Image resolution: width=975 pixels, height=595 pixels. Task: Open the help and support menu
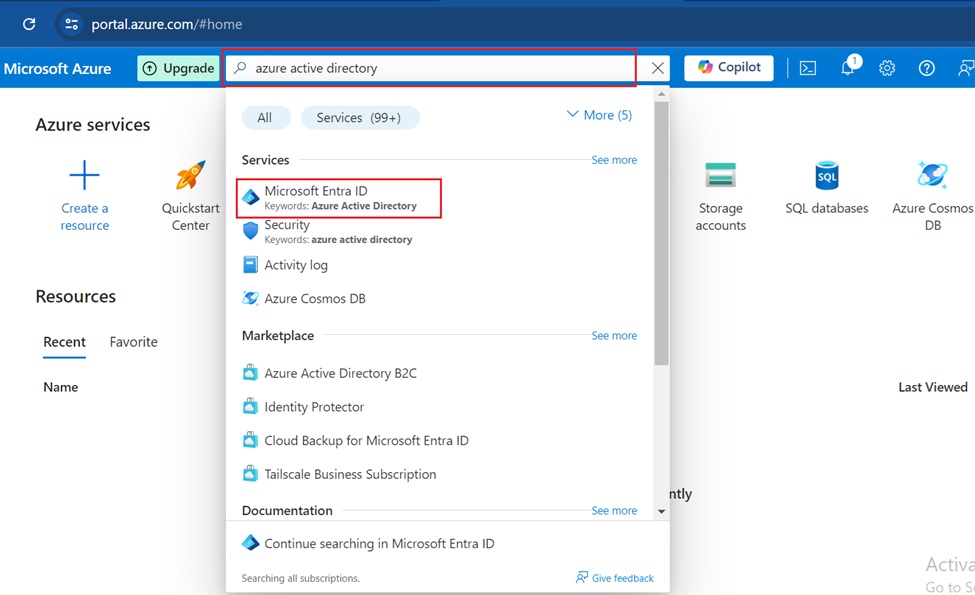coord(926,67)
